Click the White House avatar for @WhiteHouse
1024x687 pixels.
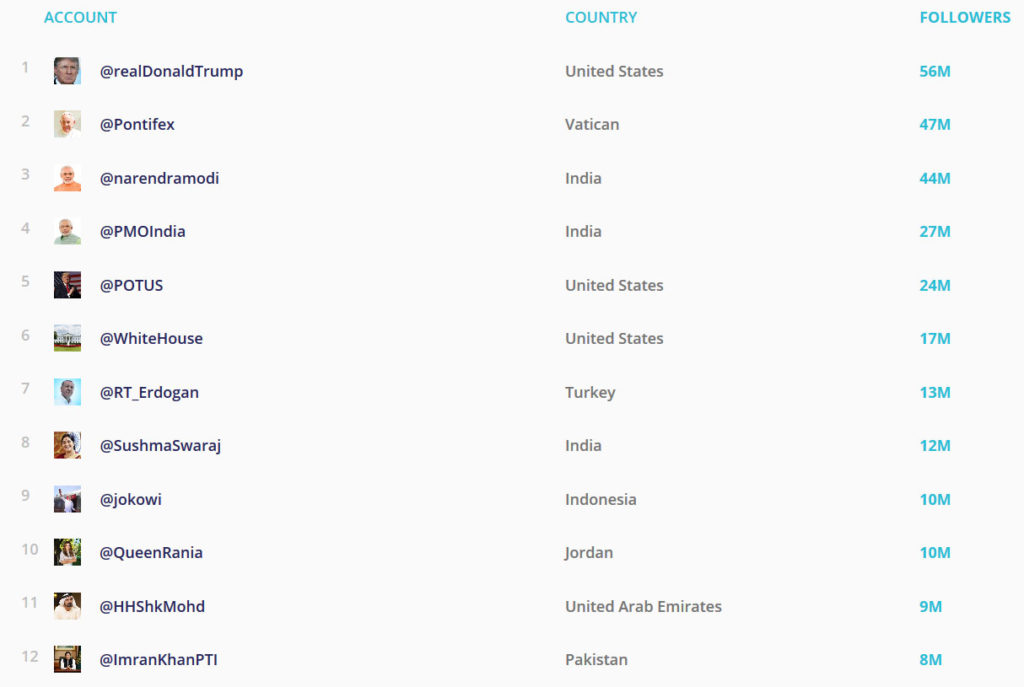tap(66, 338)
